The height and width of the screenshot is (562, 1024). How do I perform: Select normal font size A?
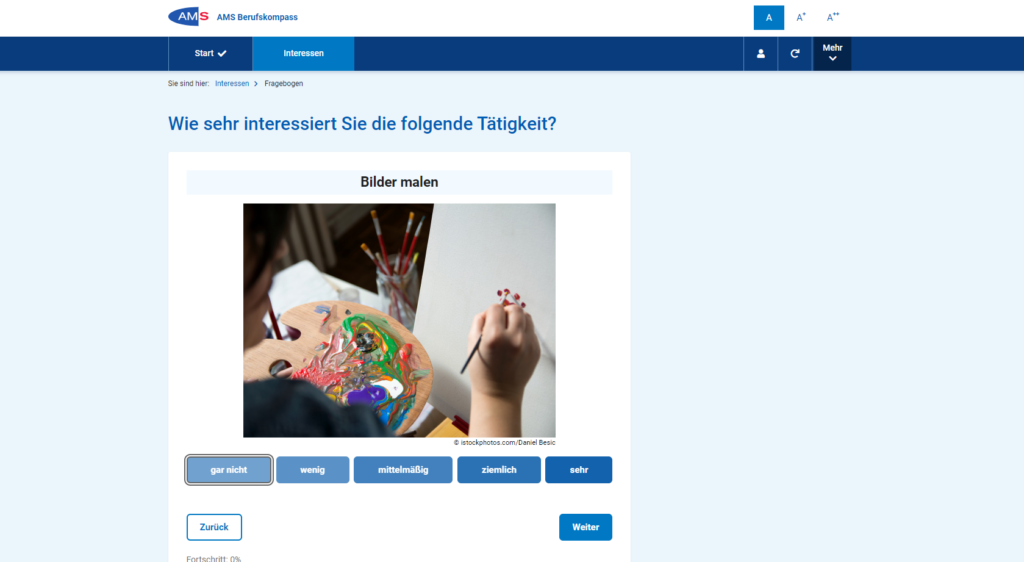769,18
